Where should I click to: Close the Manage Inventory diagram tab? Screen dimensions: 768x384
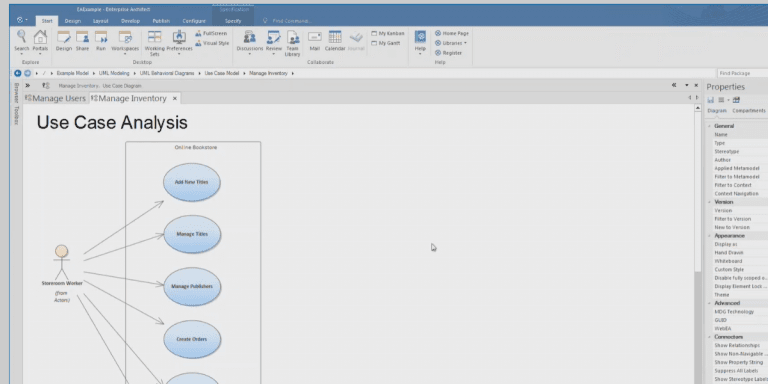click(174, 98)
